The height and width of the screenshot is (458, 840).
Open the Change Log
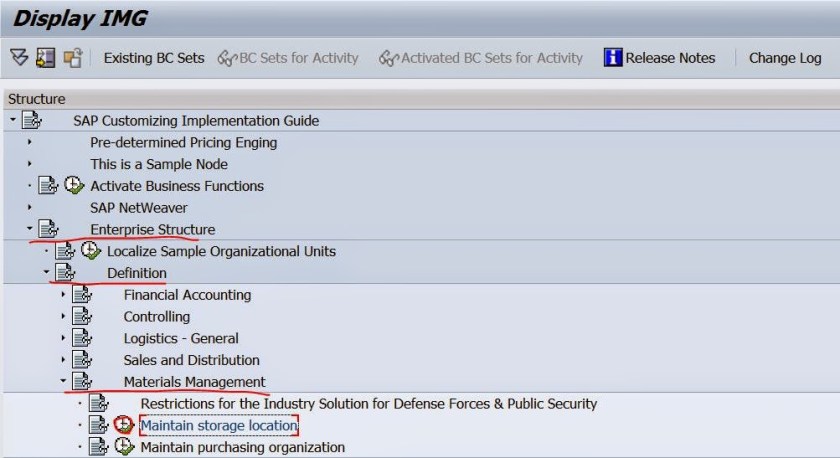785,58
